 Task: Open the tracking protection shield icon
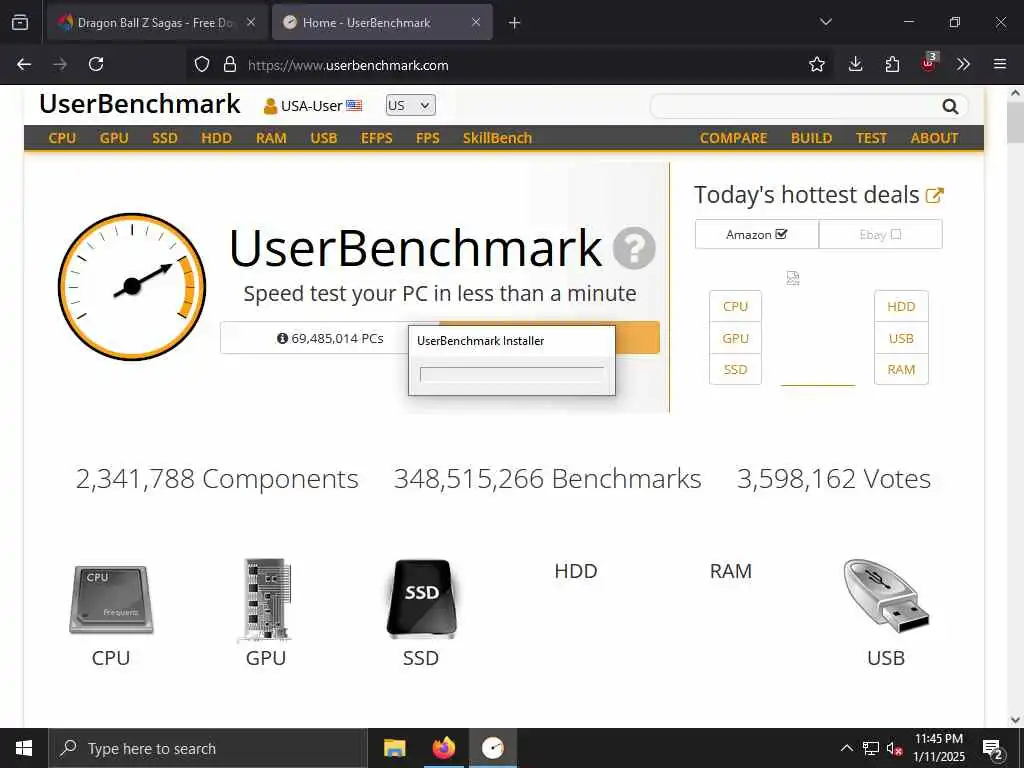202,65
